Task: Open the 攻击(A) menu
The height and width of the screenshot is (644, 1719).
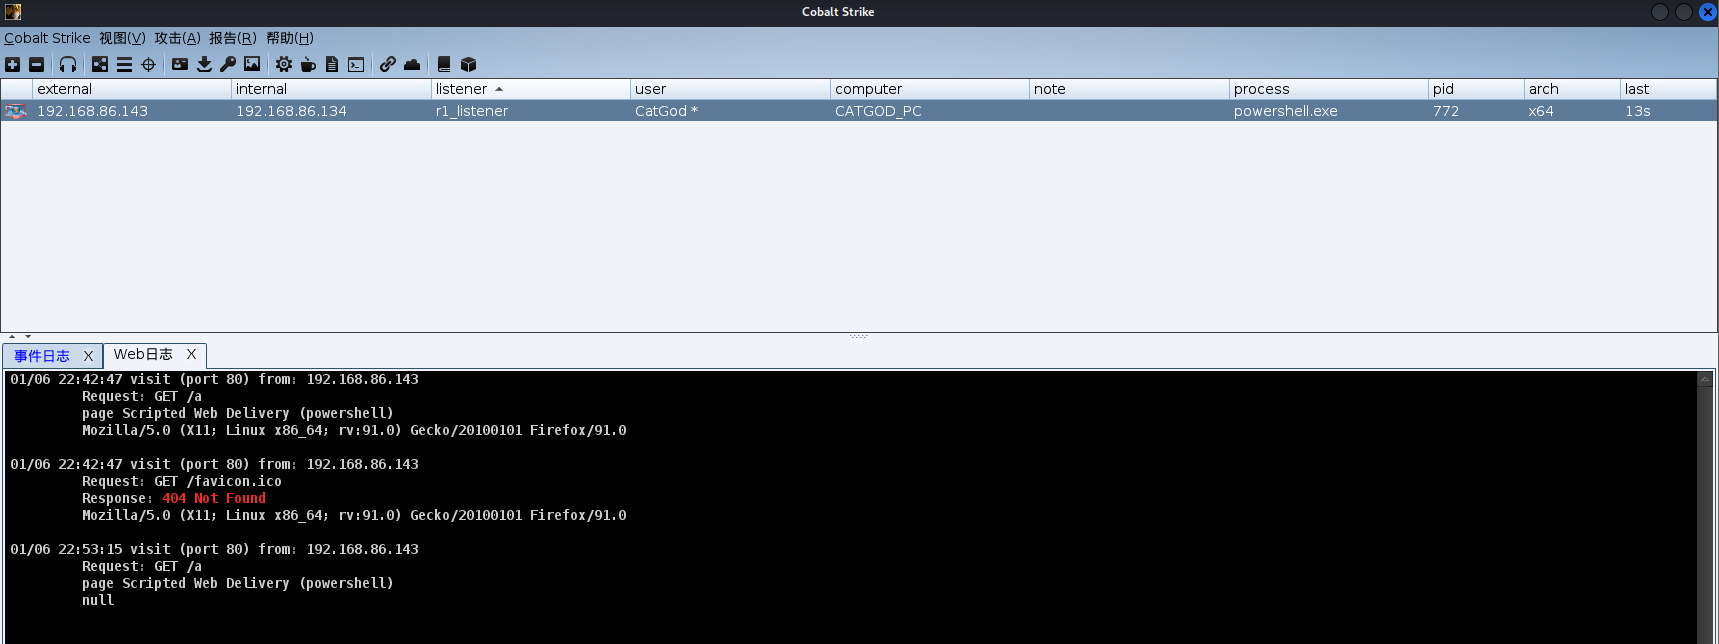Action: tap(177, 38)
